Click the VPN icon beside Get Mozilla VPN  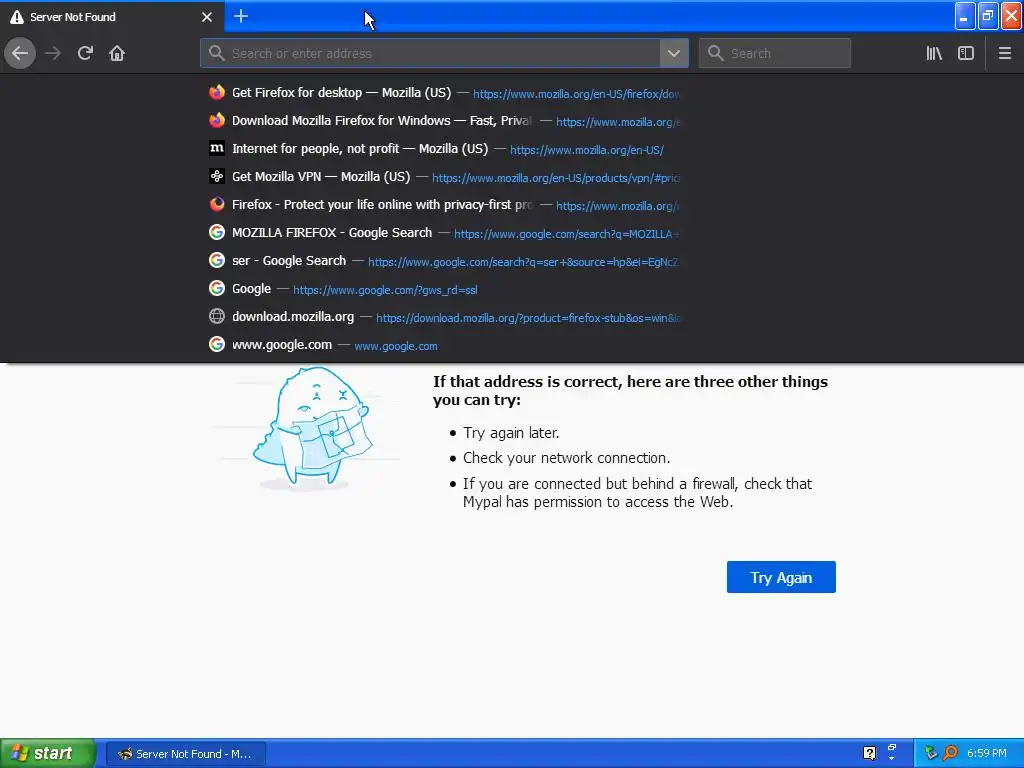coord(217,176)
